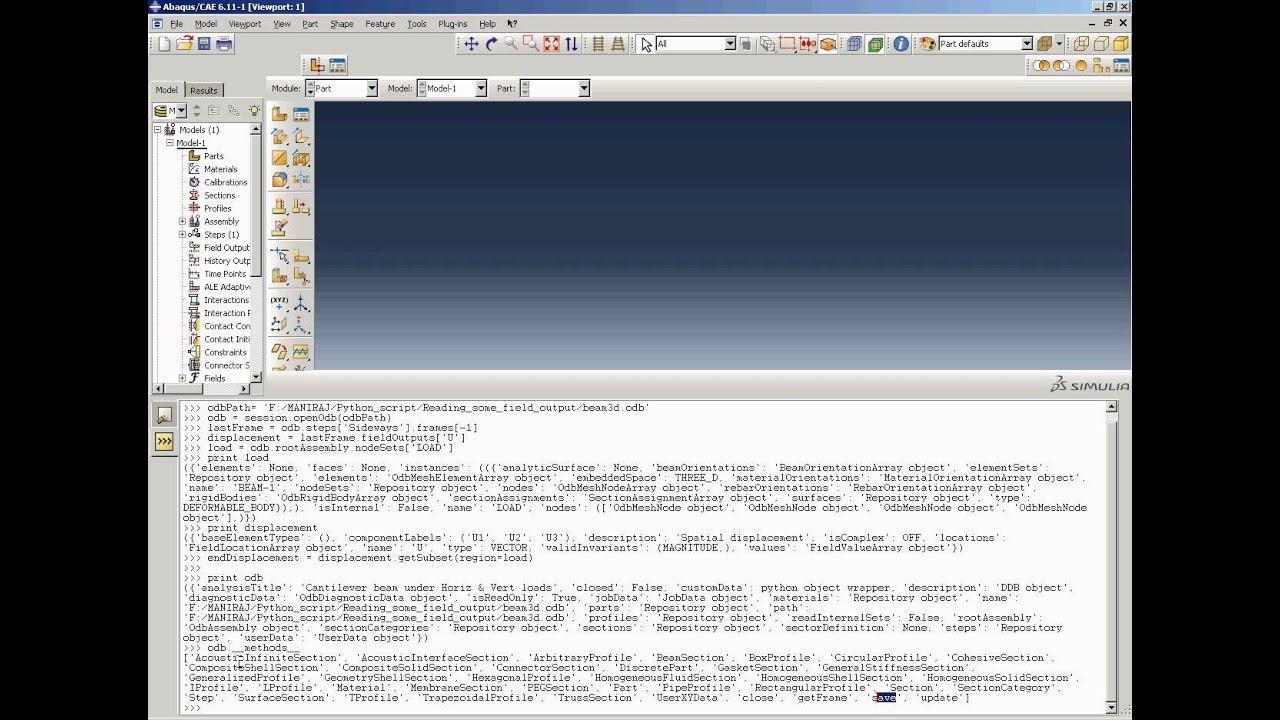Image resolution: width=1280 pixels, height=720 pixels.
Task: Click the message area icon above command prompt
Action: click(164, 414)
